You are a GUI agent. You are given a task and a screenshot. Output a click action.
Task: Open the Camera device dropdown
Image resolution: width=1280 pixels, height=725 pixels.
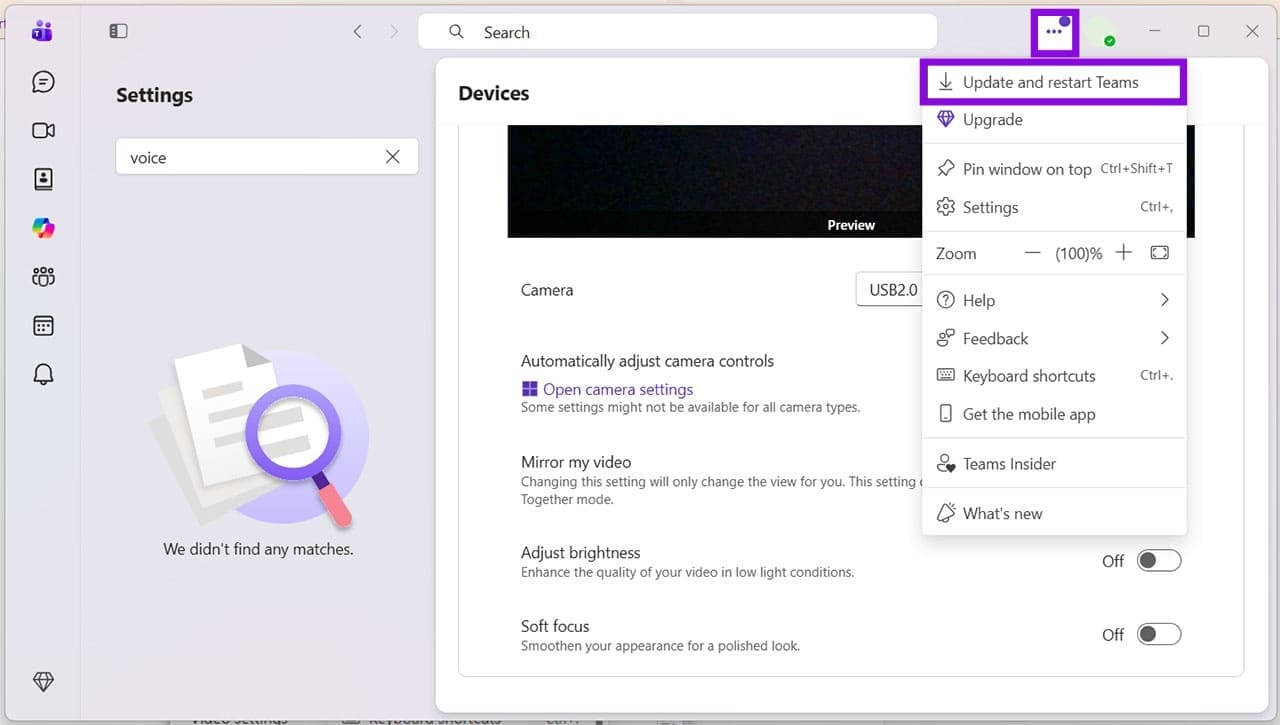click(x=889, y=290)
